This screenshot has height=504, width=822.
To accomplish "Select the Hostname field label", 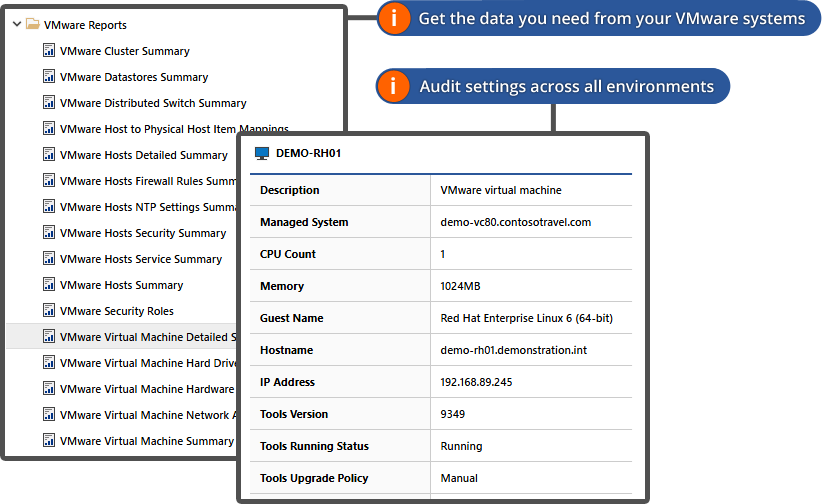I will 286,350.
